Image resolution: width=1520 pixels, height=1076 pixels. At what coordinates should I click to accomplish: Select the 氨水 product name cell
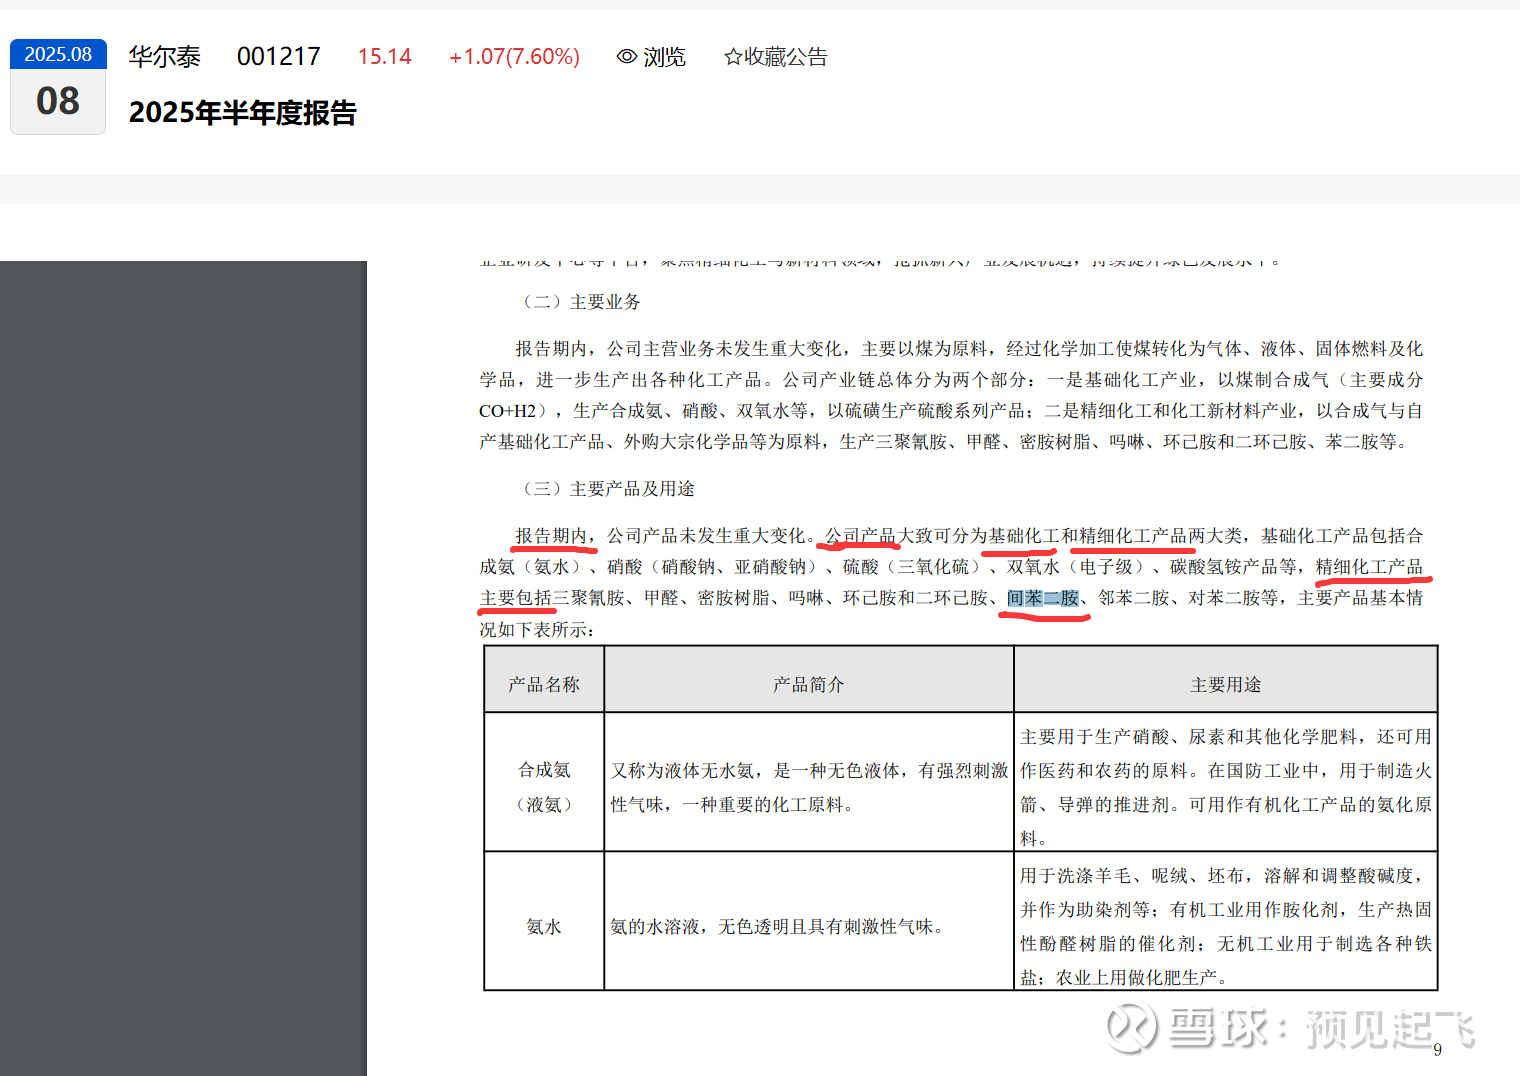click(543, 927)
